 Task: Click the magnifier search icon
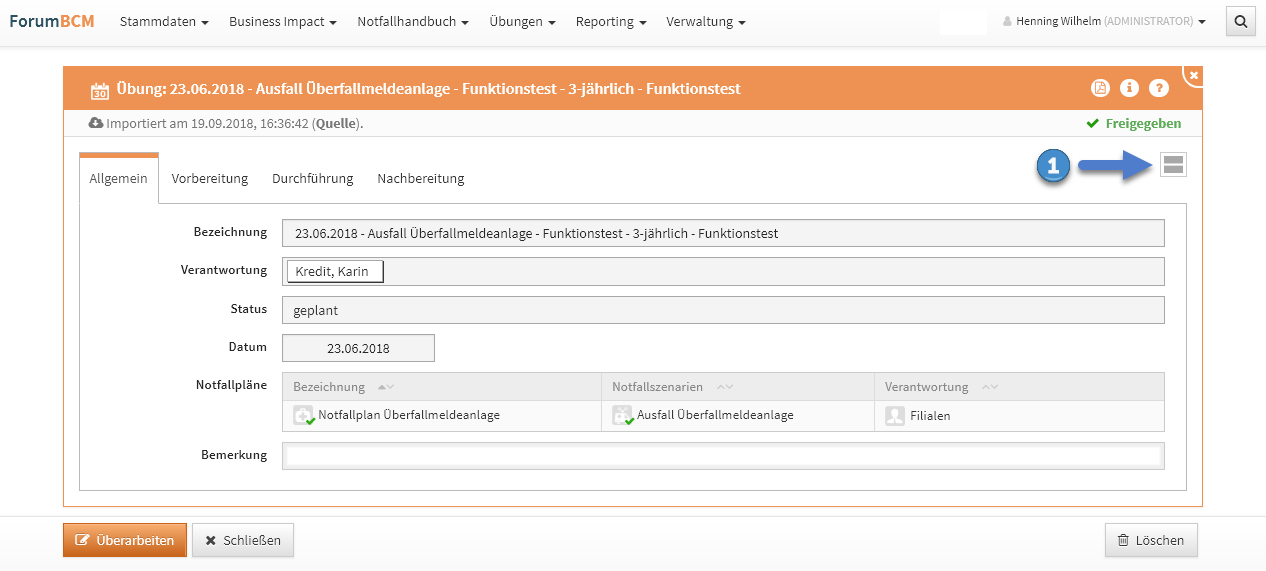pos(1240,21)
